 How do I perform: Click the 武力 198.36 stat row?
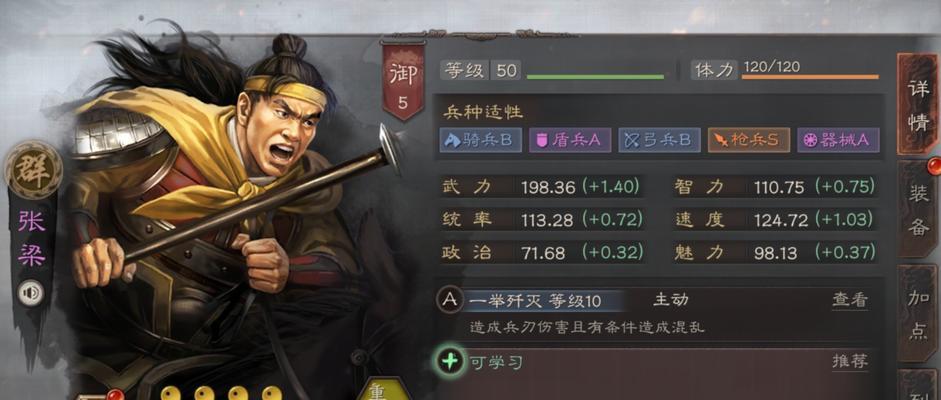pyautogui.click(x=542, y=187)
